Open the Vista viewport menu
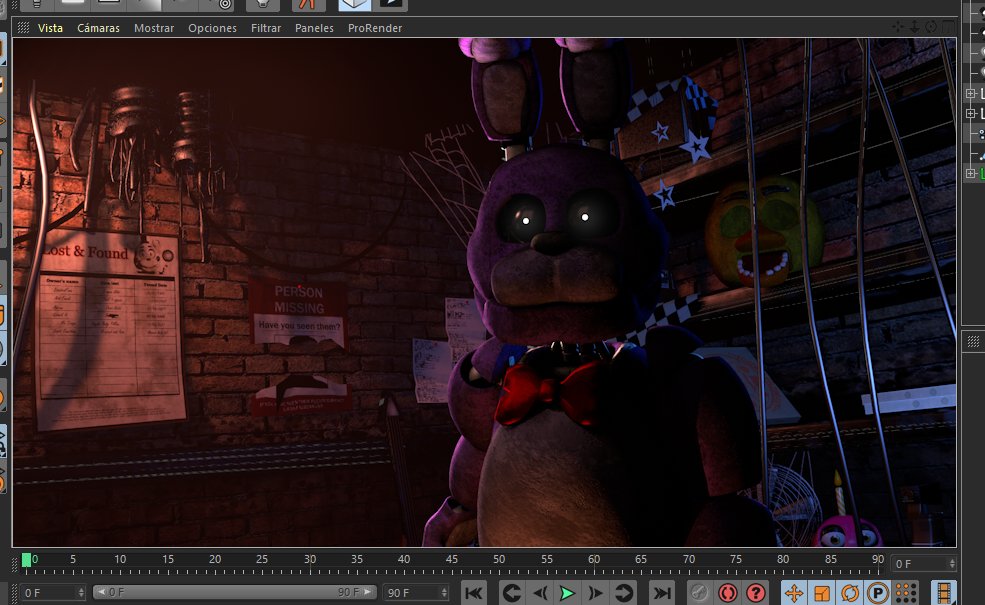Image resolution: width=985 pixels, height=605 pixels. 50,28
